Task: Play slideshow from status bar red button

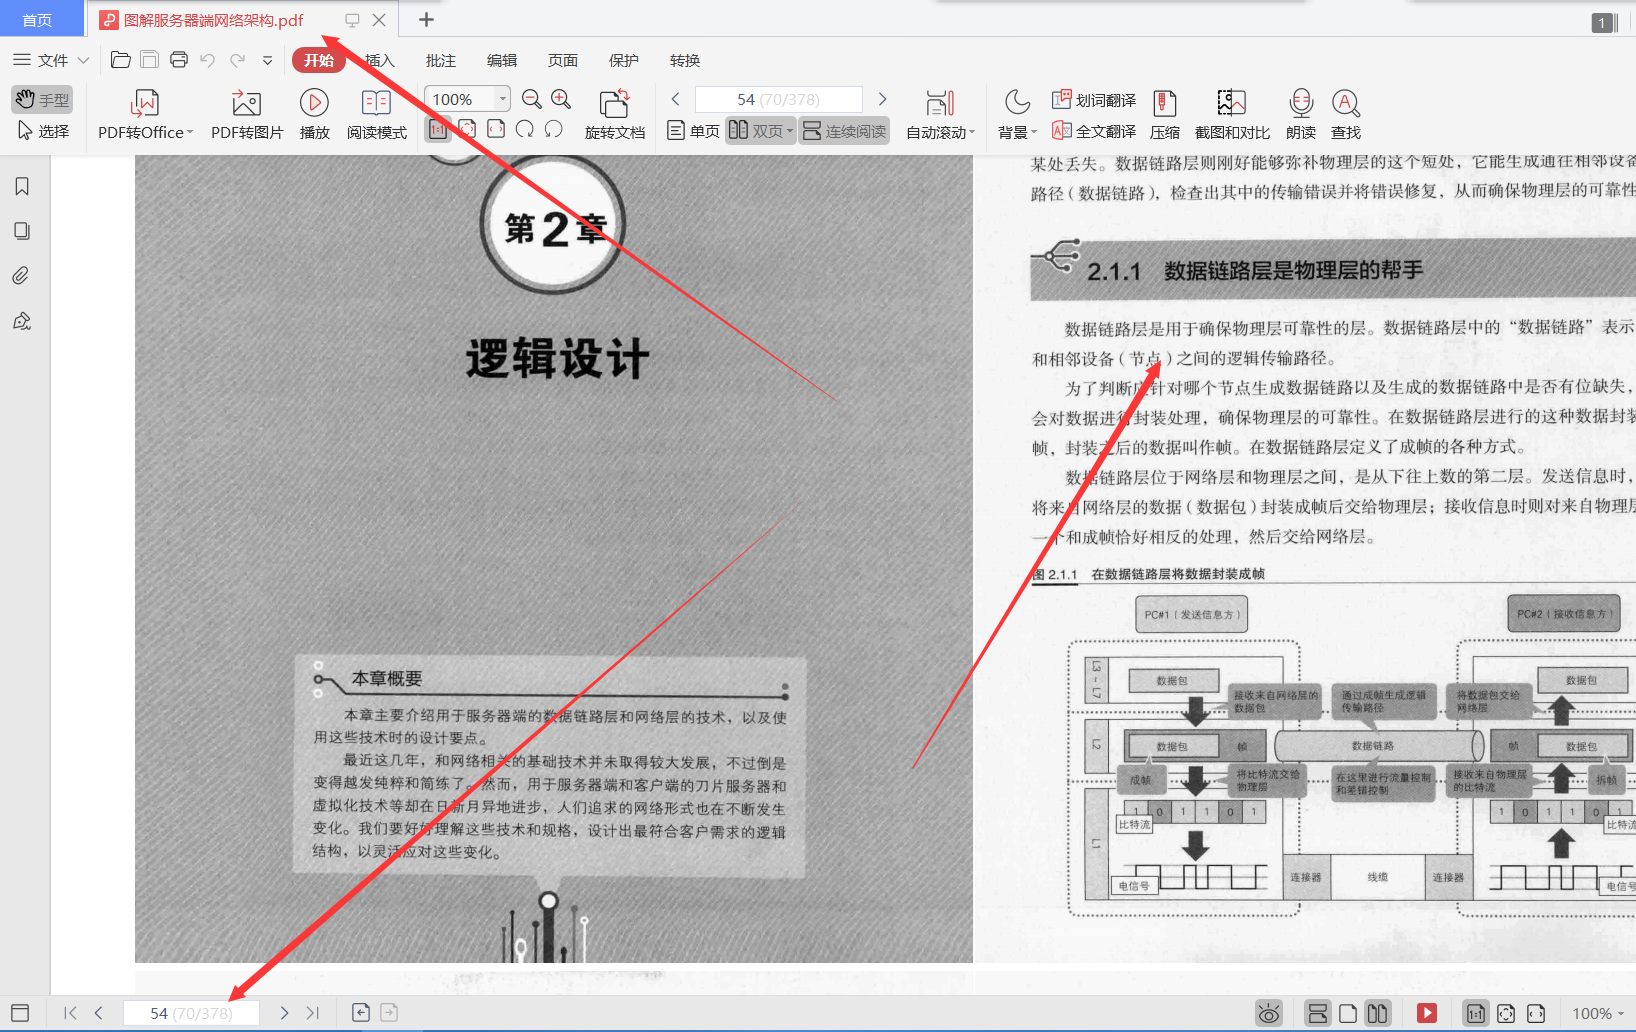Action: 1427,1013
